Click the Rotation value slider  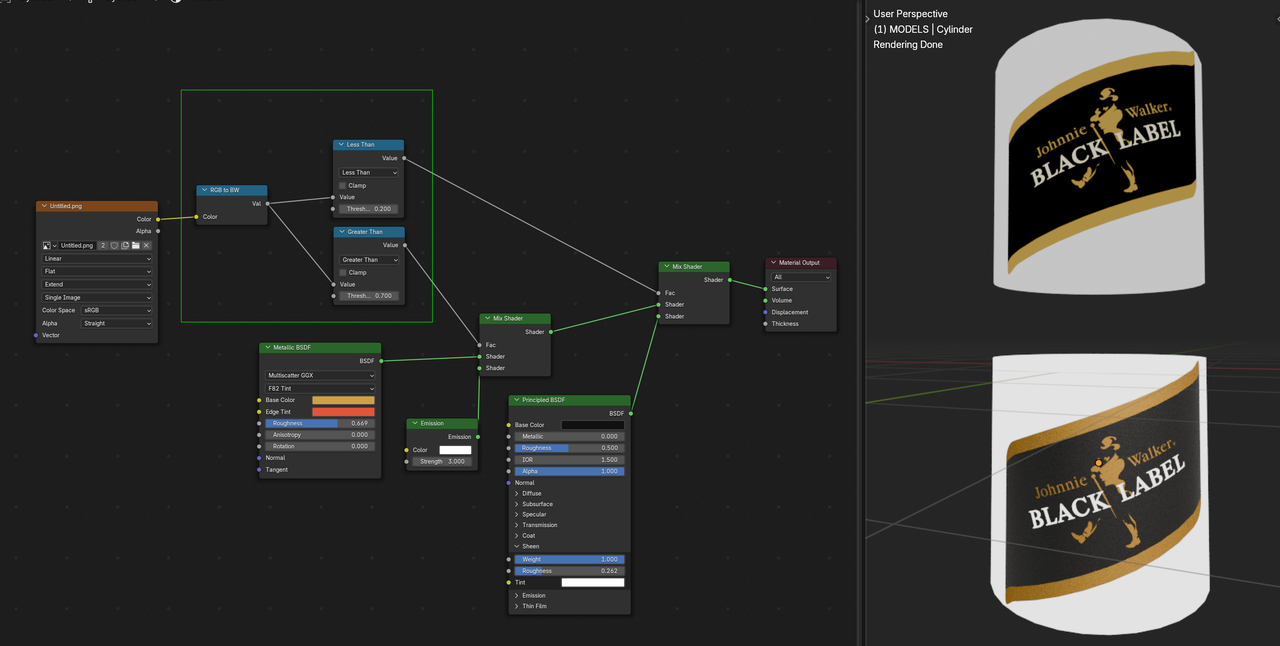(x=320, y=446)
